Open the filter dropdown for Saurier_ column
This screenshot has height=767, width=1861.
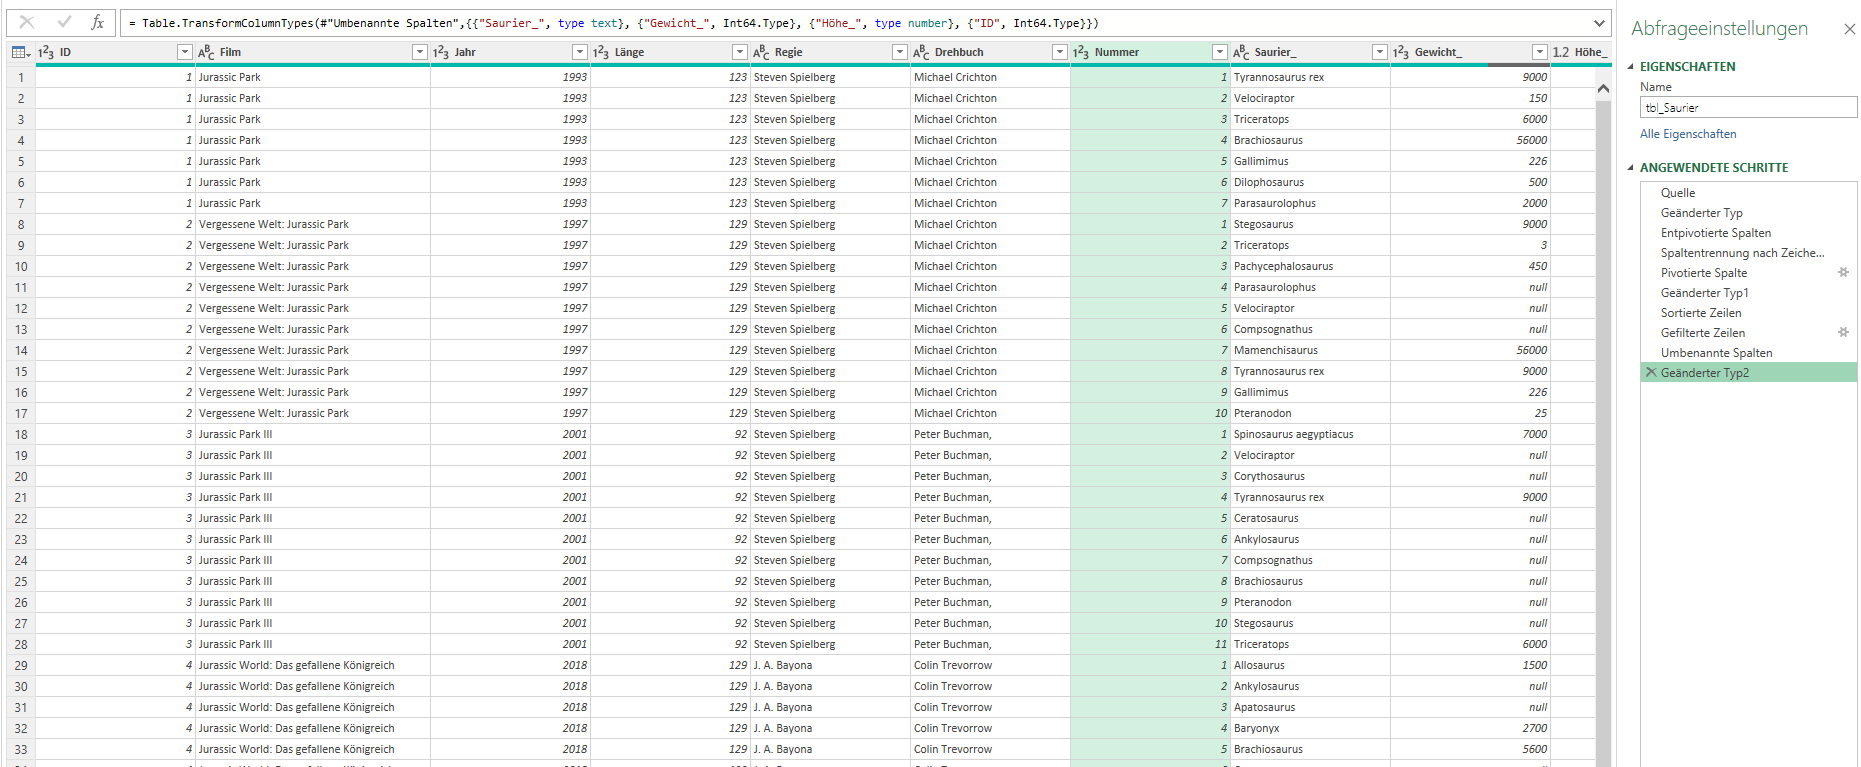click(1379, 52)
